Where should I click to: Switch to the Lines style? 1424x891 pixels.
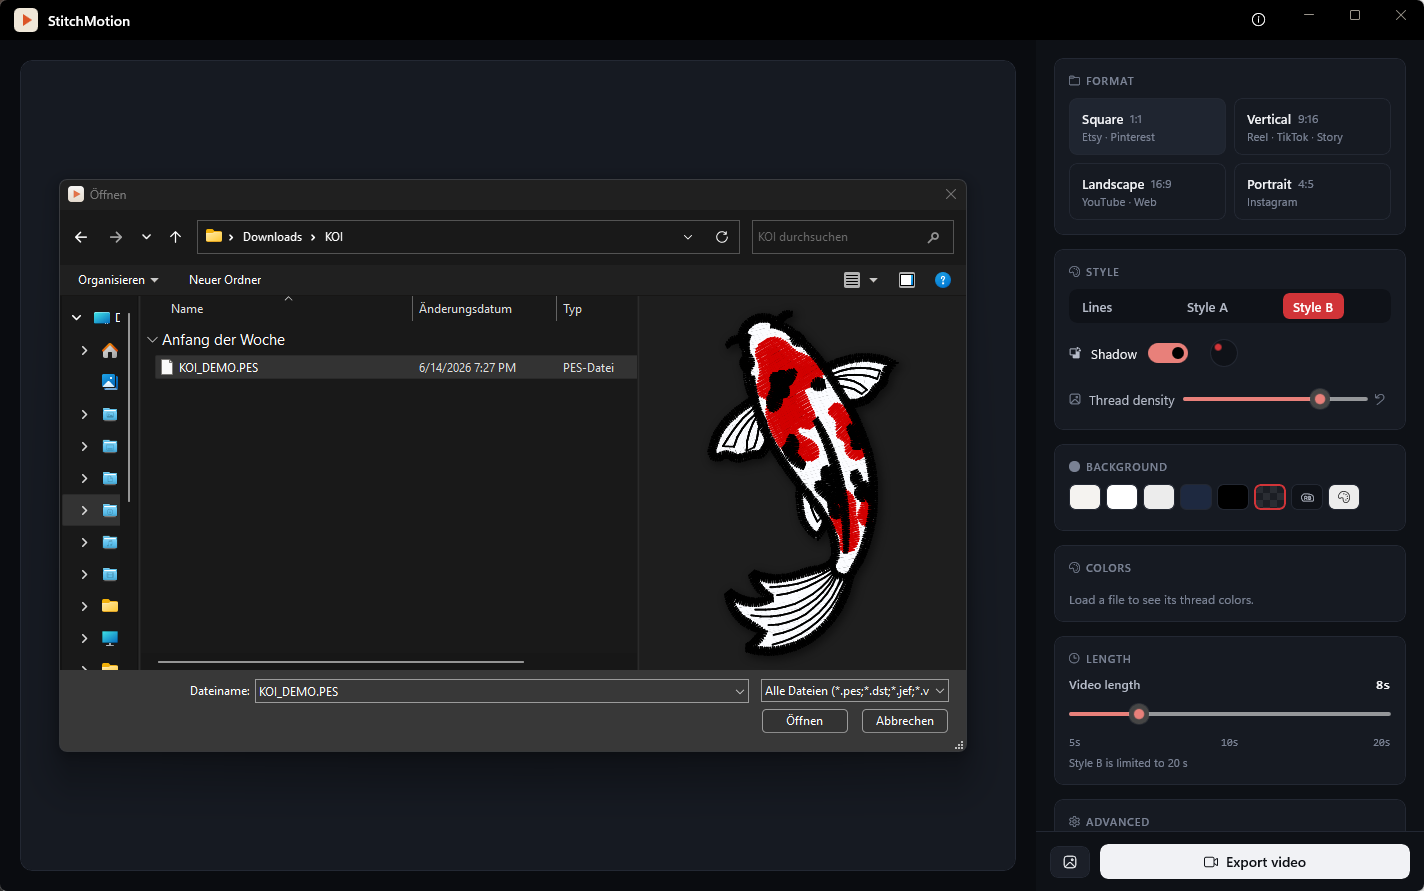1097,307
